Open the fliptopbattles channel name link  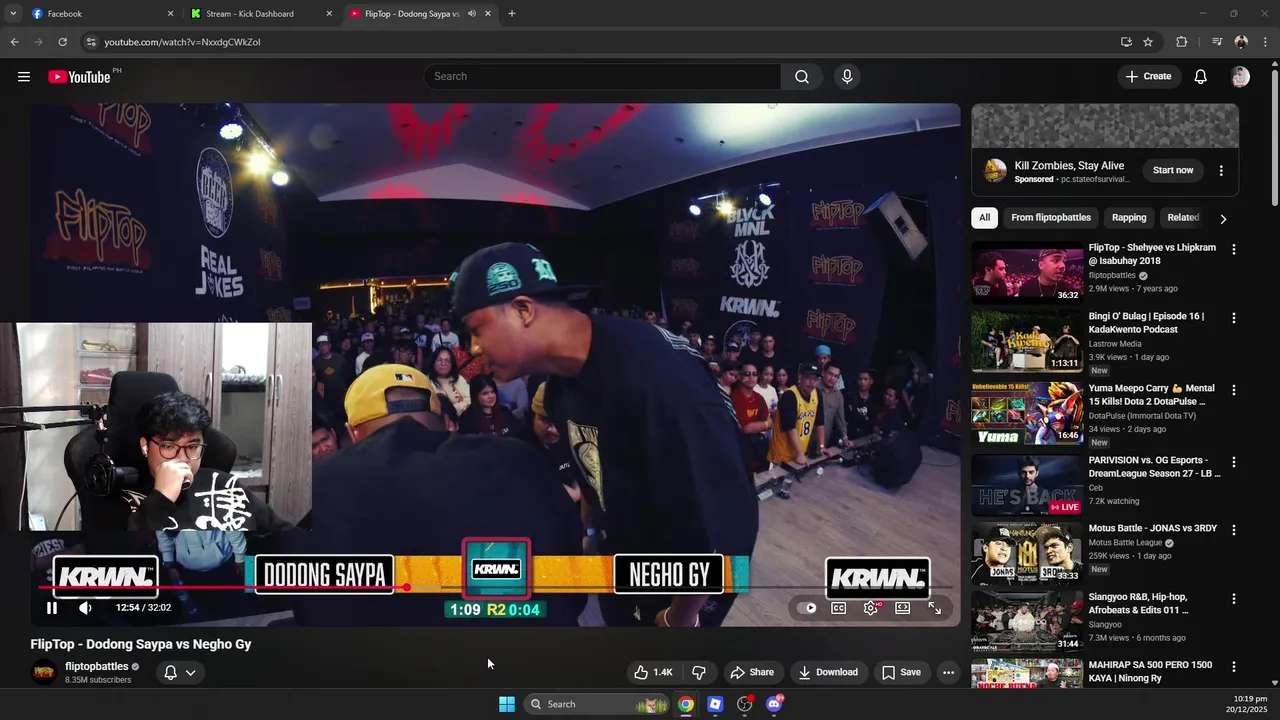[97, 666]
